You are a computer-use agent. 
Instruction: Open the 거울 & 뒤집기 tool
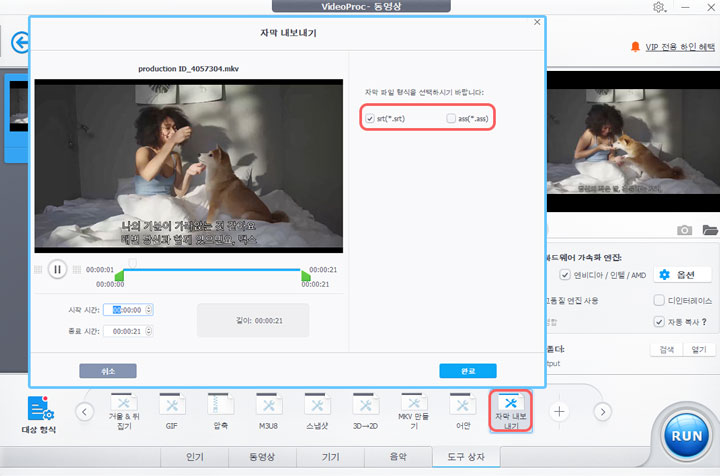tap(124, 411)
